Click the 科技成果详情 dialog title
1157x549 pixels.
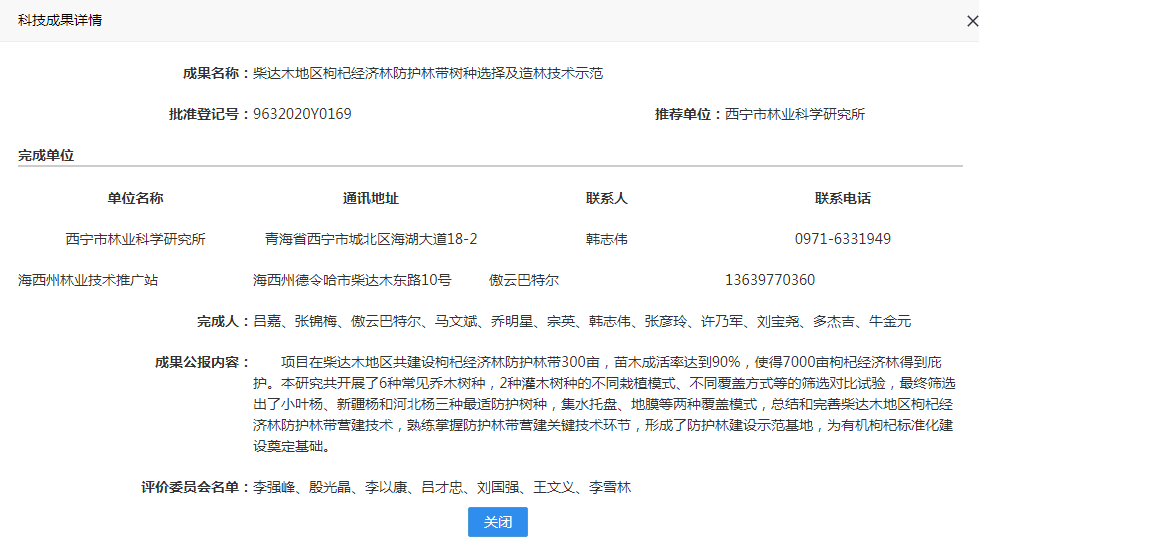pyautogui.click(x=60, y=21)
